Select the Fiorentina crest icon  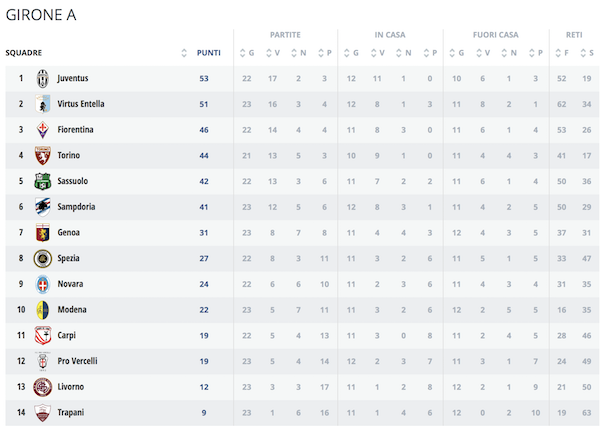pos(42,130)
